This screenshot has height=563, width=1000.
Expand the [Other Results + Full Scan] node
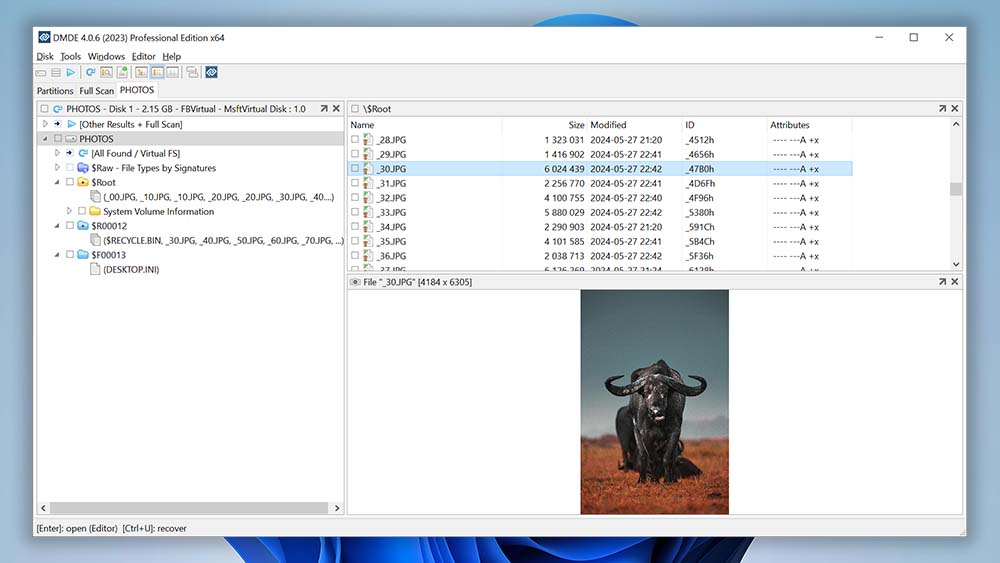pyautogui.click(x=45, y=124)
